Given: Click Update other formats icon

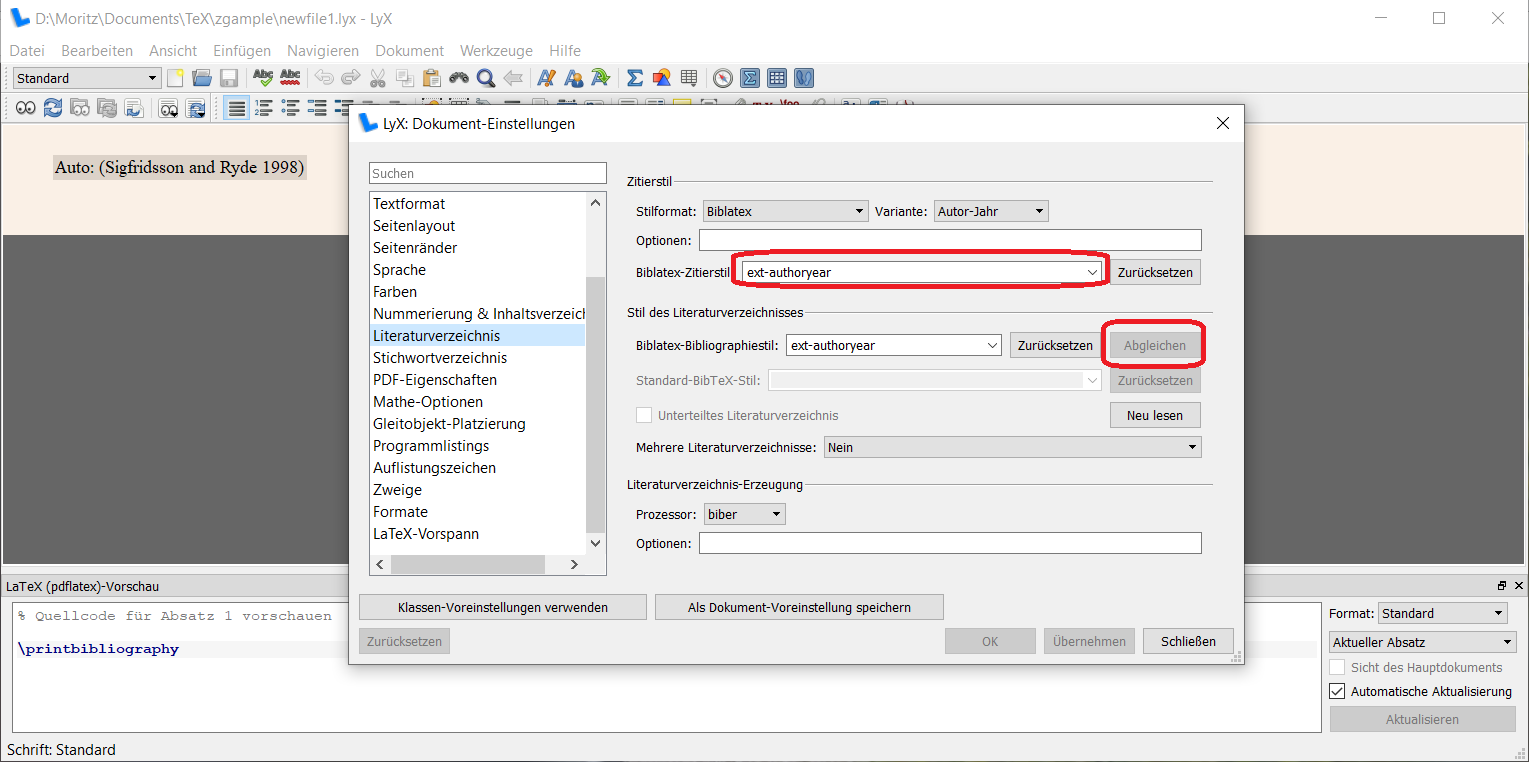Looking at the screenshot, I should pyautogui.click(x=196, y=108).
